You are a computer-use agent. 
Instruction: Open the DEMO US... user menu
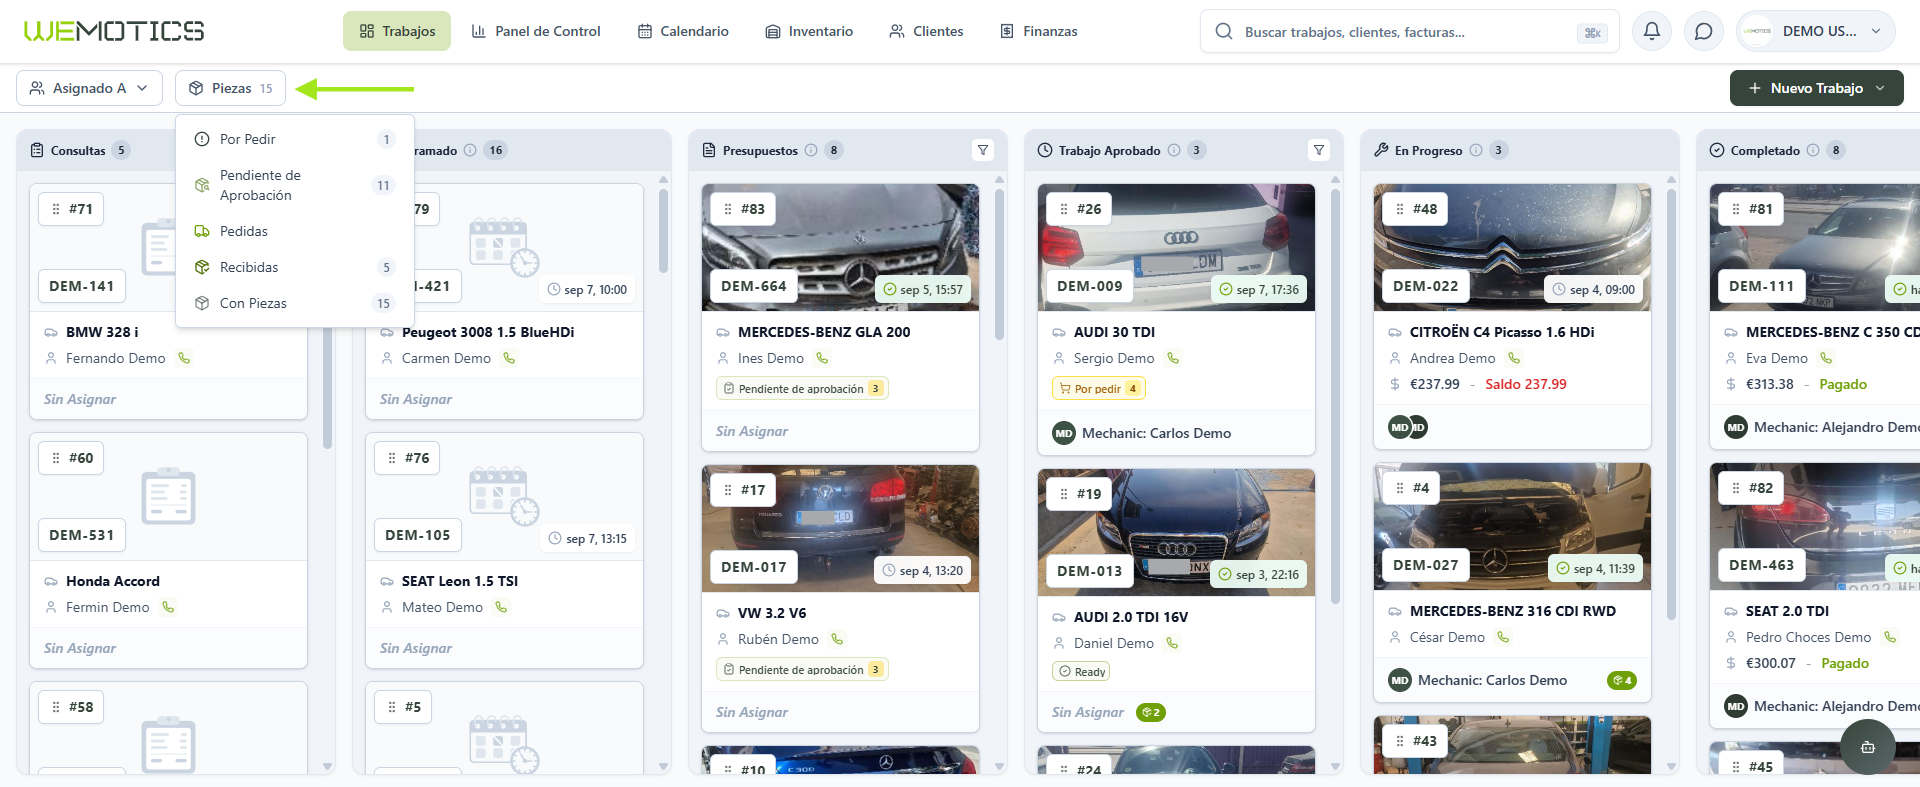click(1816, 31)
